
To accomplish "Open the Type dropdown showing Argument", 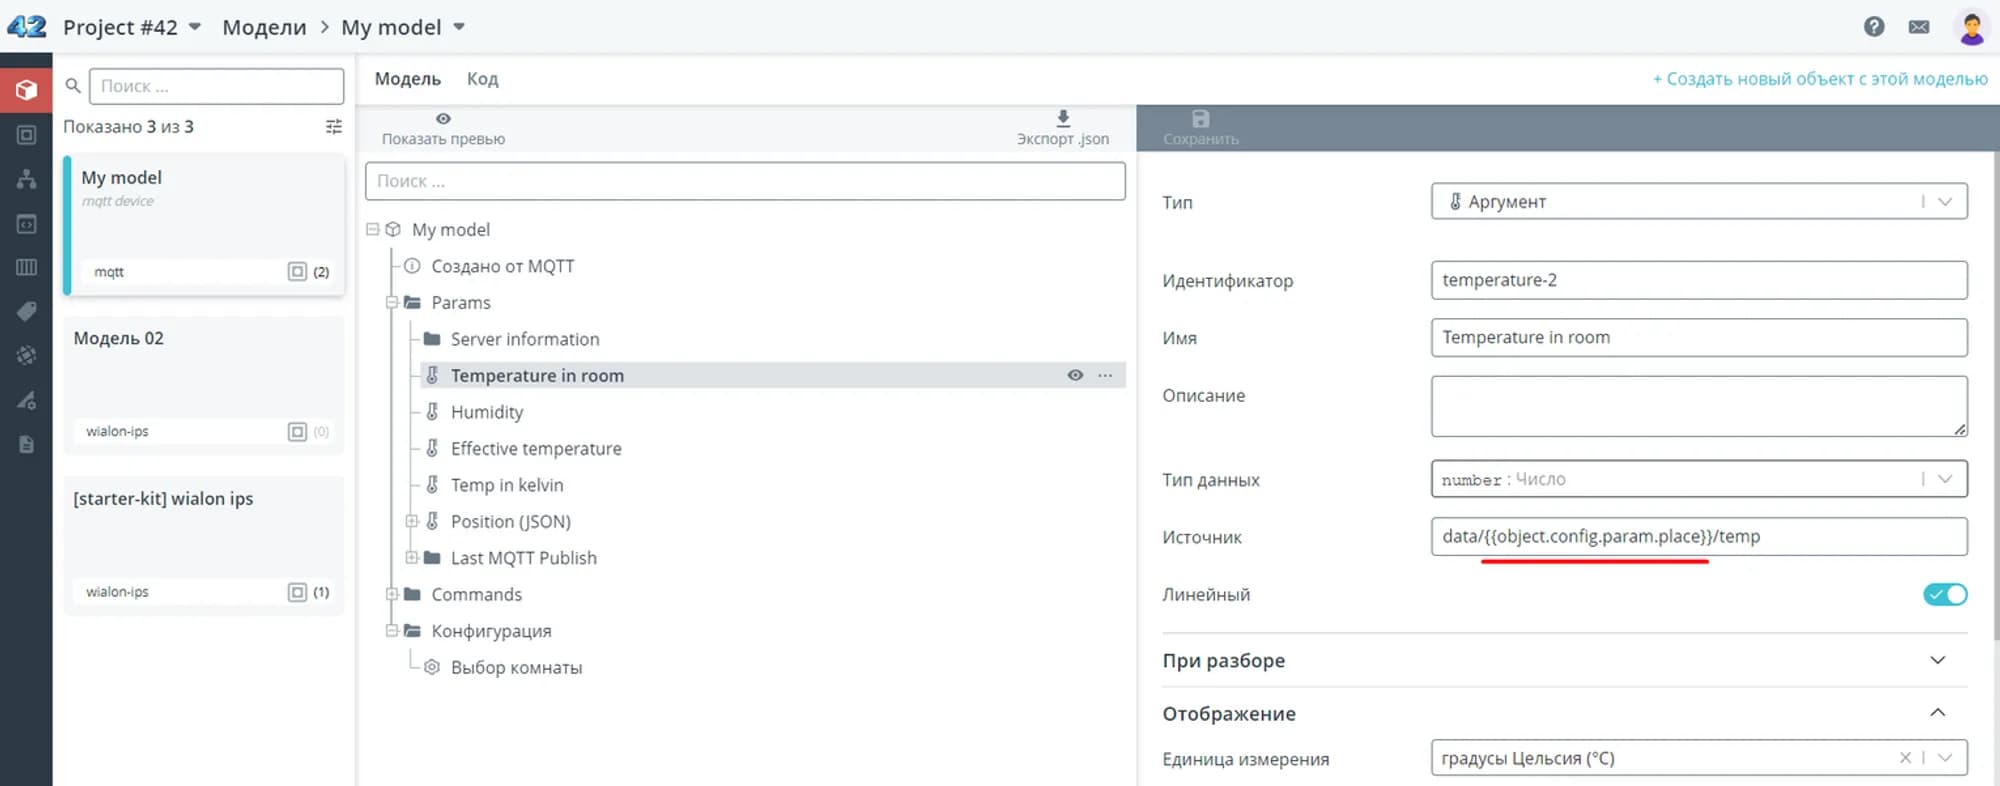I will click(1698, 202).
